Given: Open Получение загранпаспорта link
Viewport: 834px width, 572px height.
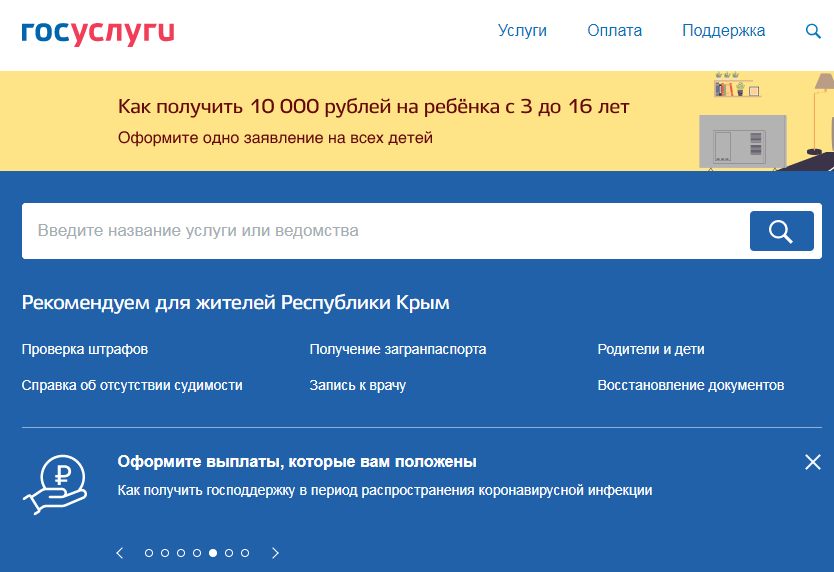Looking at the screenshot, I should pyautogui.click(x=398, y=349).
